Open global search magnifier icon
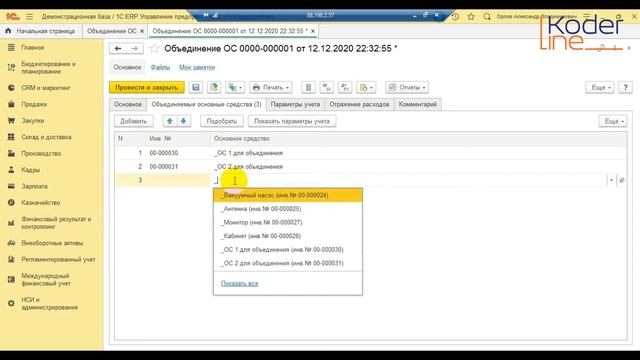The width and height of the screenshot is (640, 360). point(487,17)
